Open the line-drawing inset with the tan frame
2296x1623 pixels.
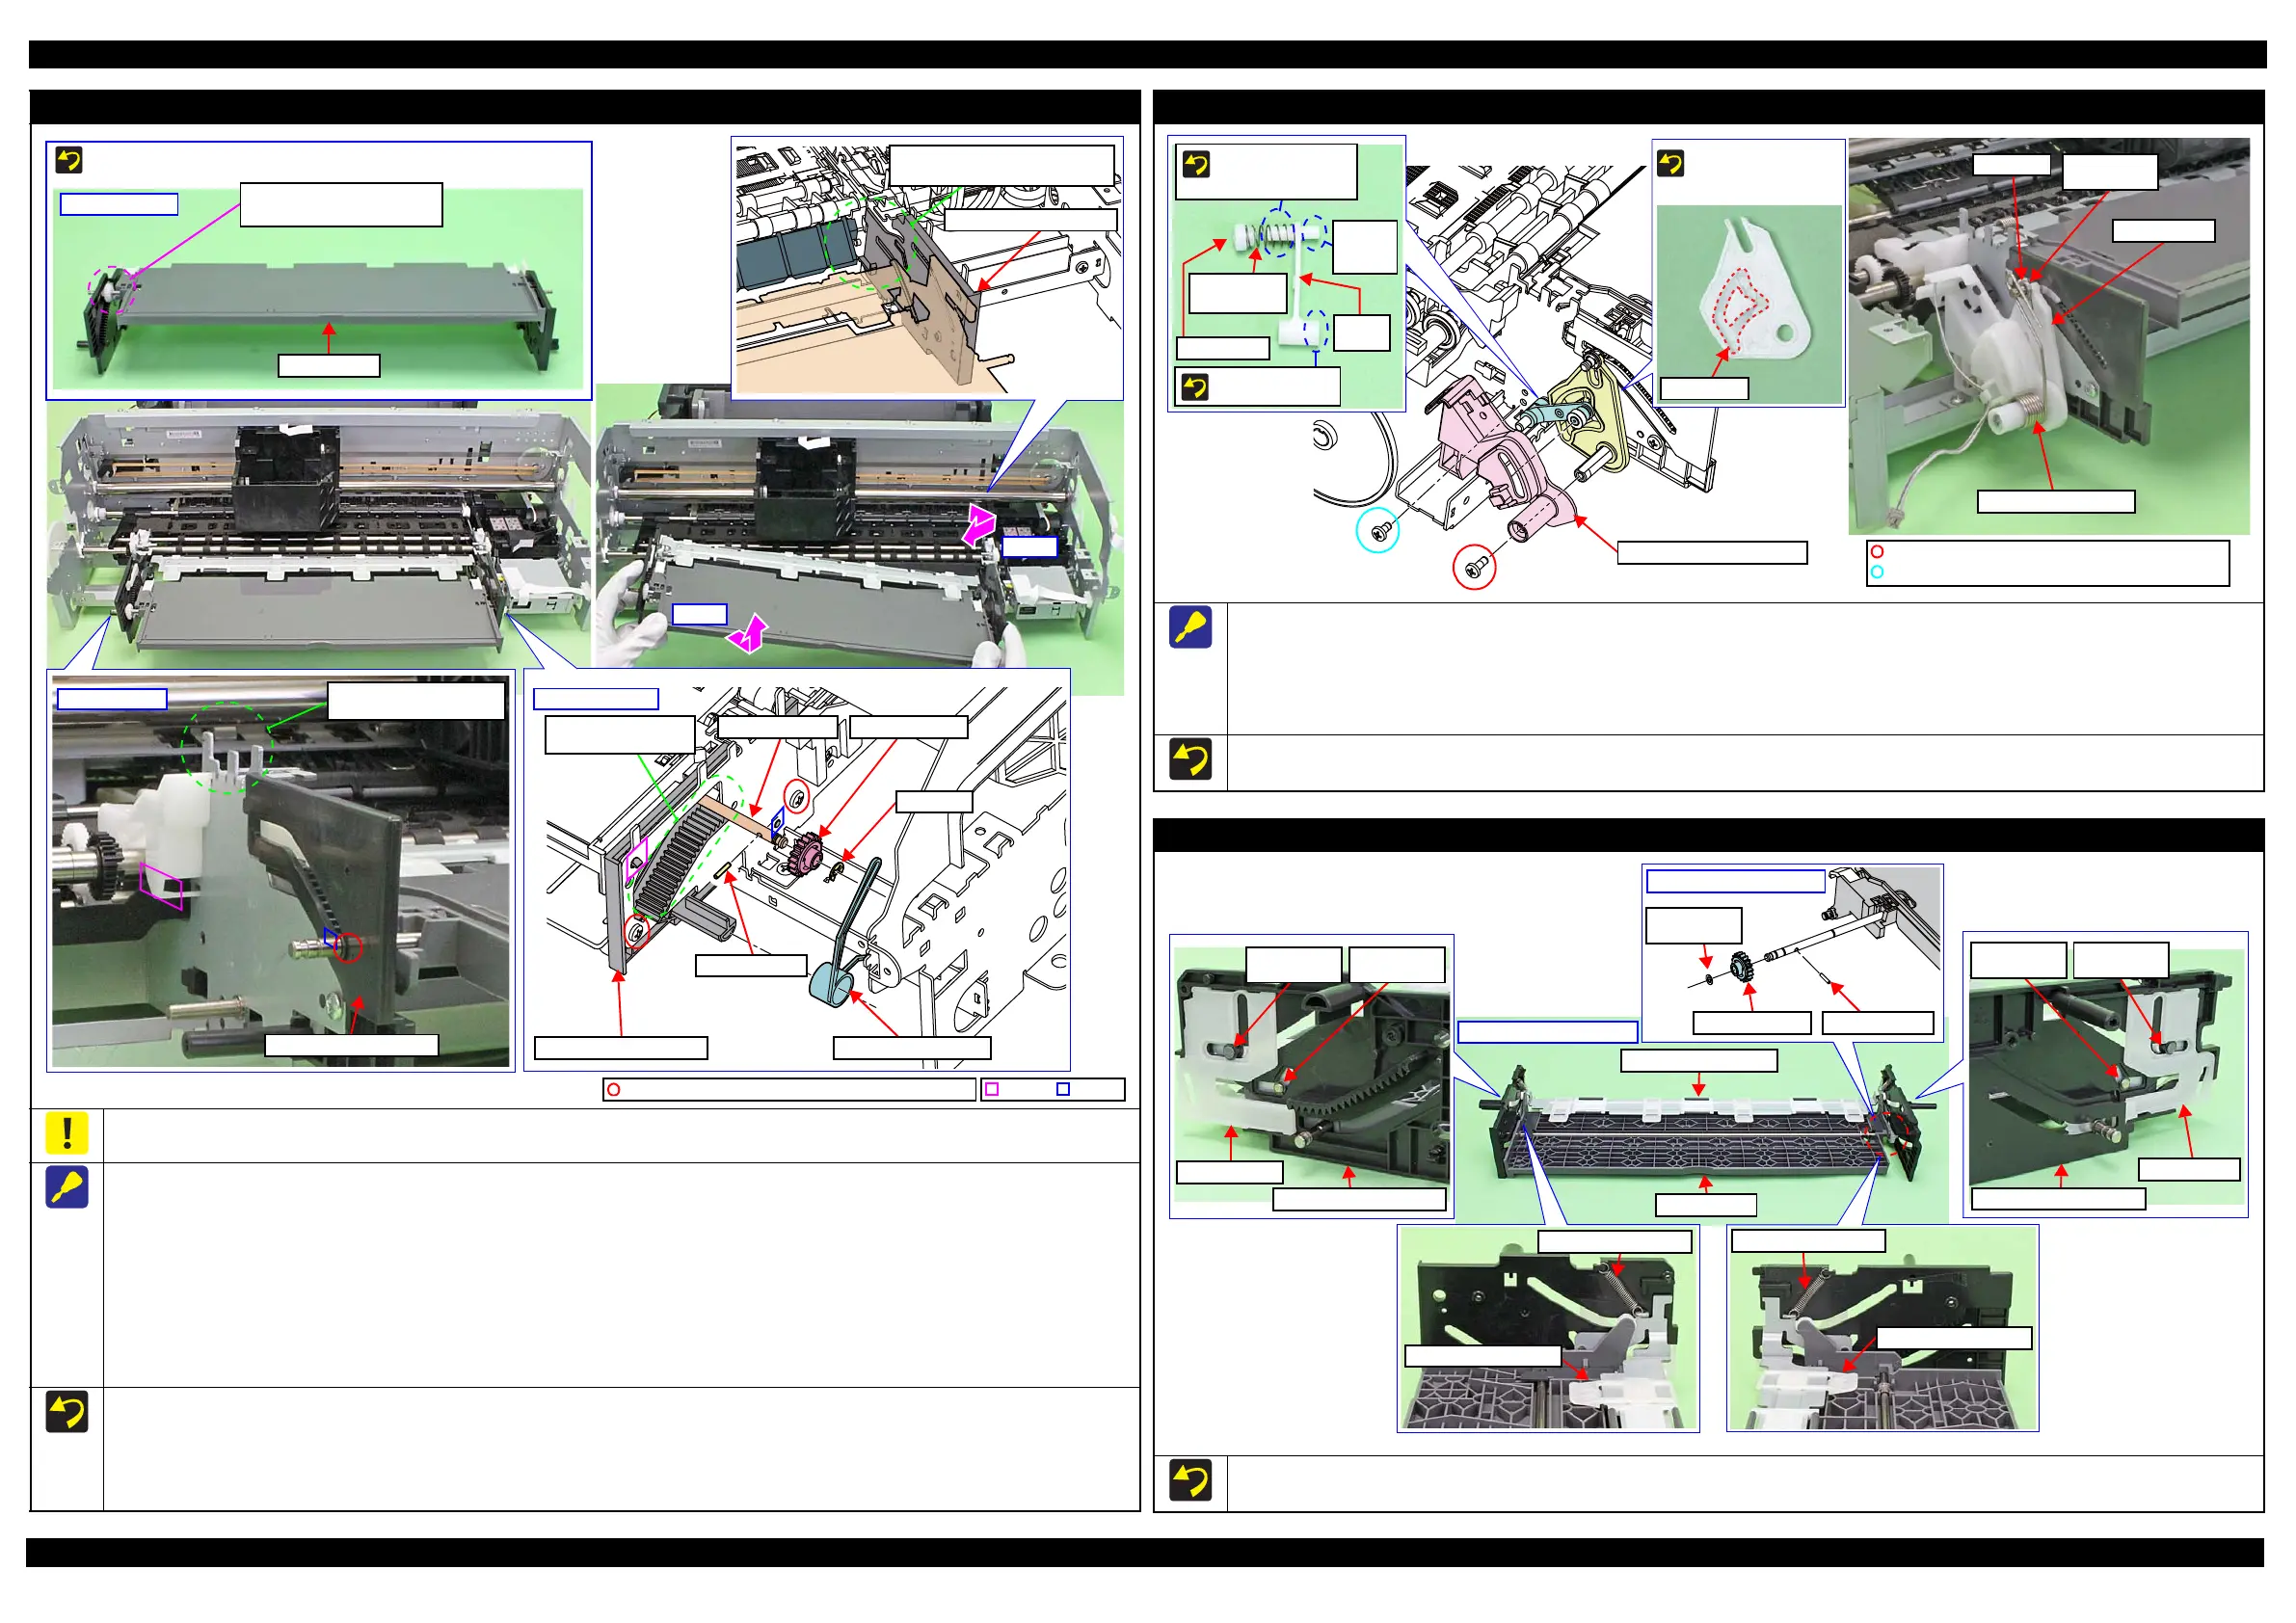(927, 268)
